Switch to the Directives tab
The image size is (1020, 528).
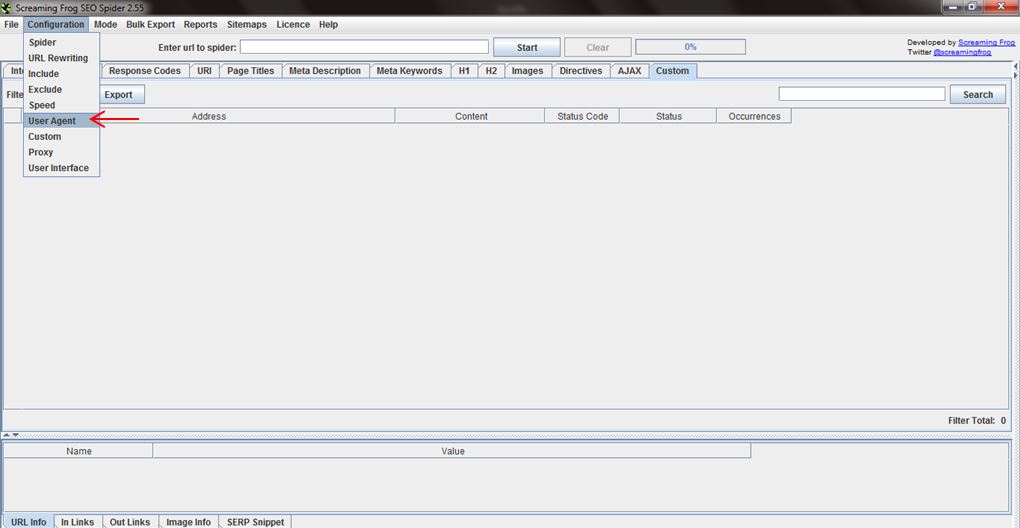pos(581,70)
